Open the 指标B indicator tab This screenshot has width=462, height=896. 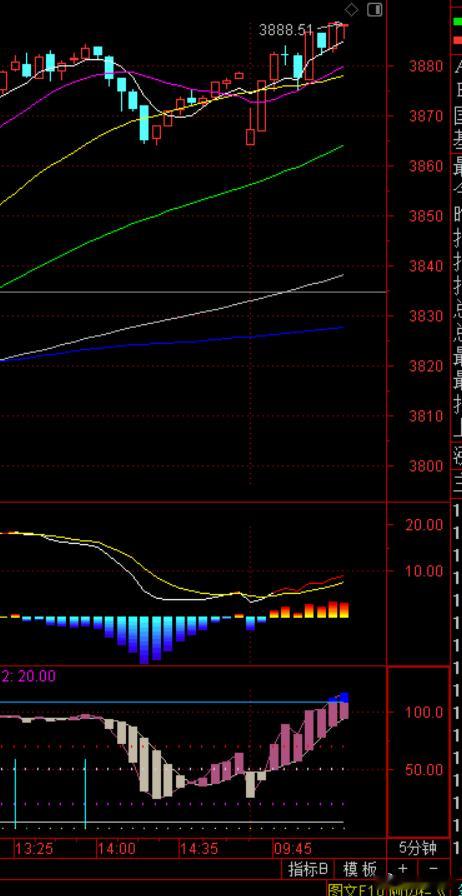coord(308,869)
